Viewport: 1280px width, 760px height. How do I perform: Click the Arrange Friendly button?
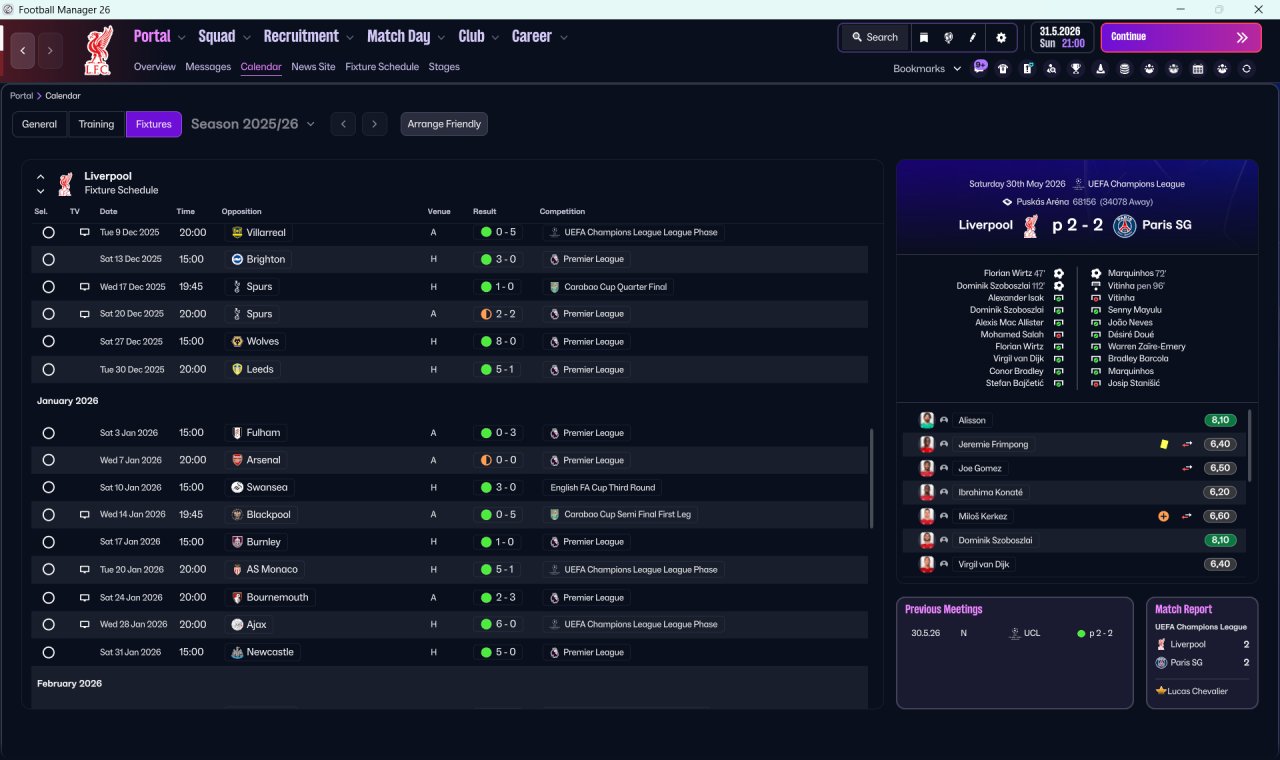(x=444, y=124)
